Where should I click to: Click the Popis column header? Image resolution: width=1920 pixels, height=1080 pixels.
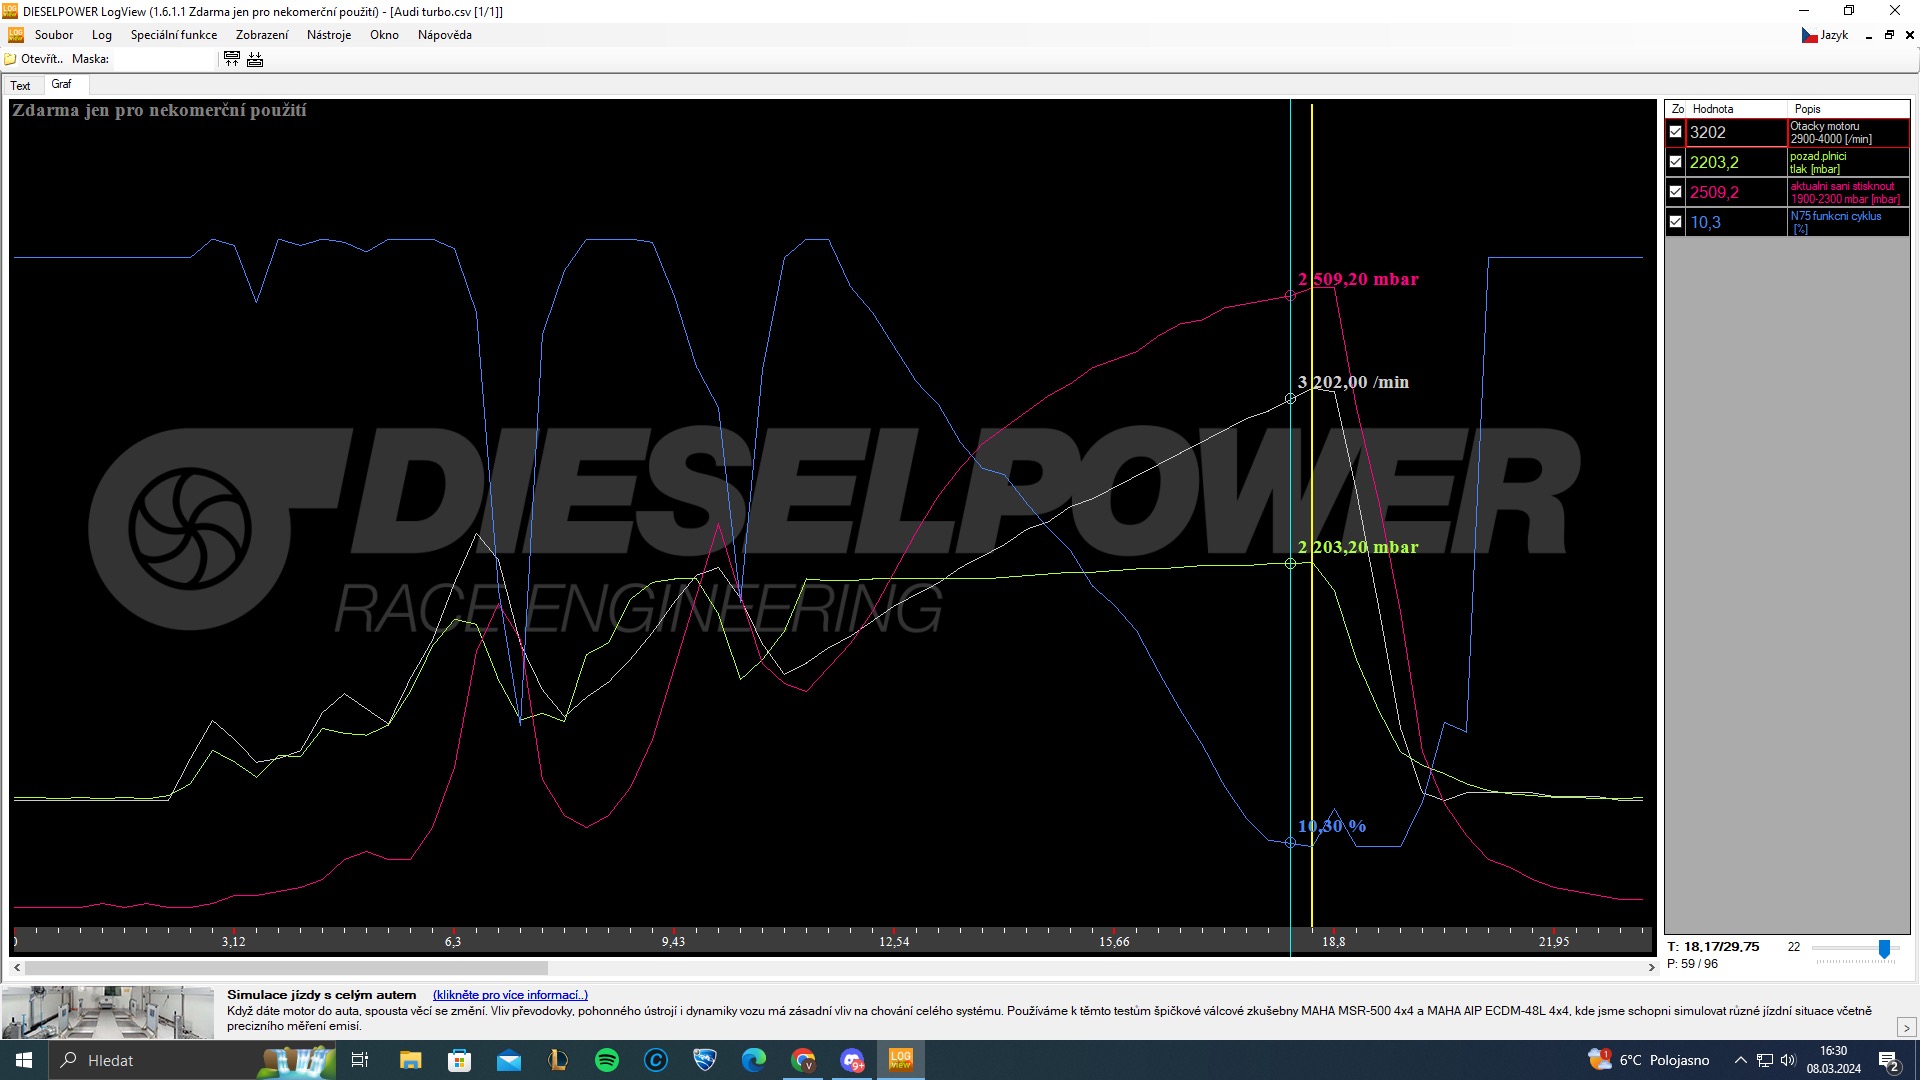(x=1848, y=109)
